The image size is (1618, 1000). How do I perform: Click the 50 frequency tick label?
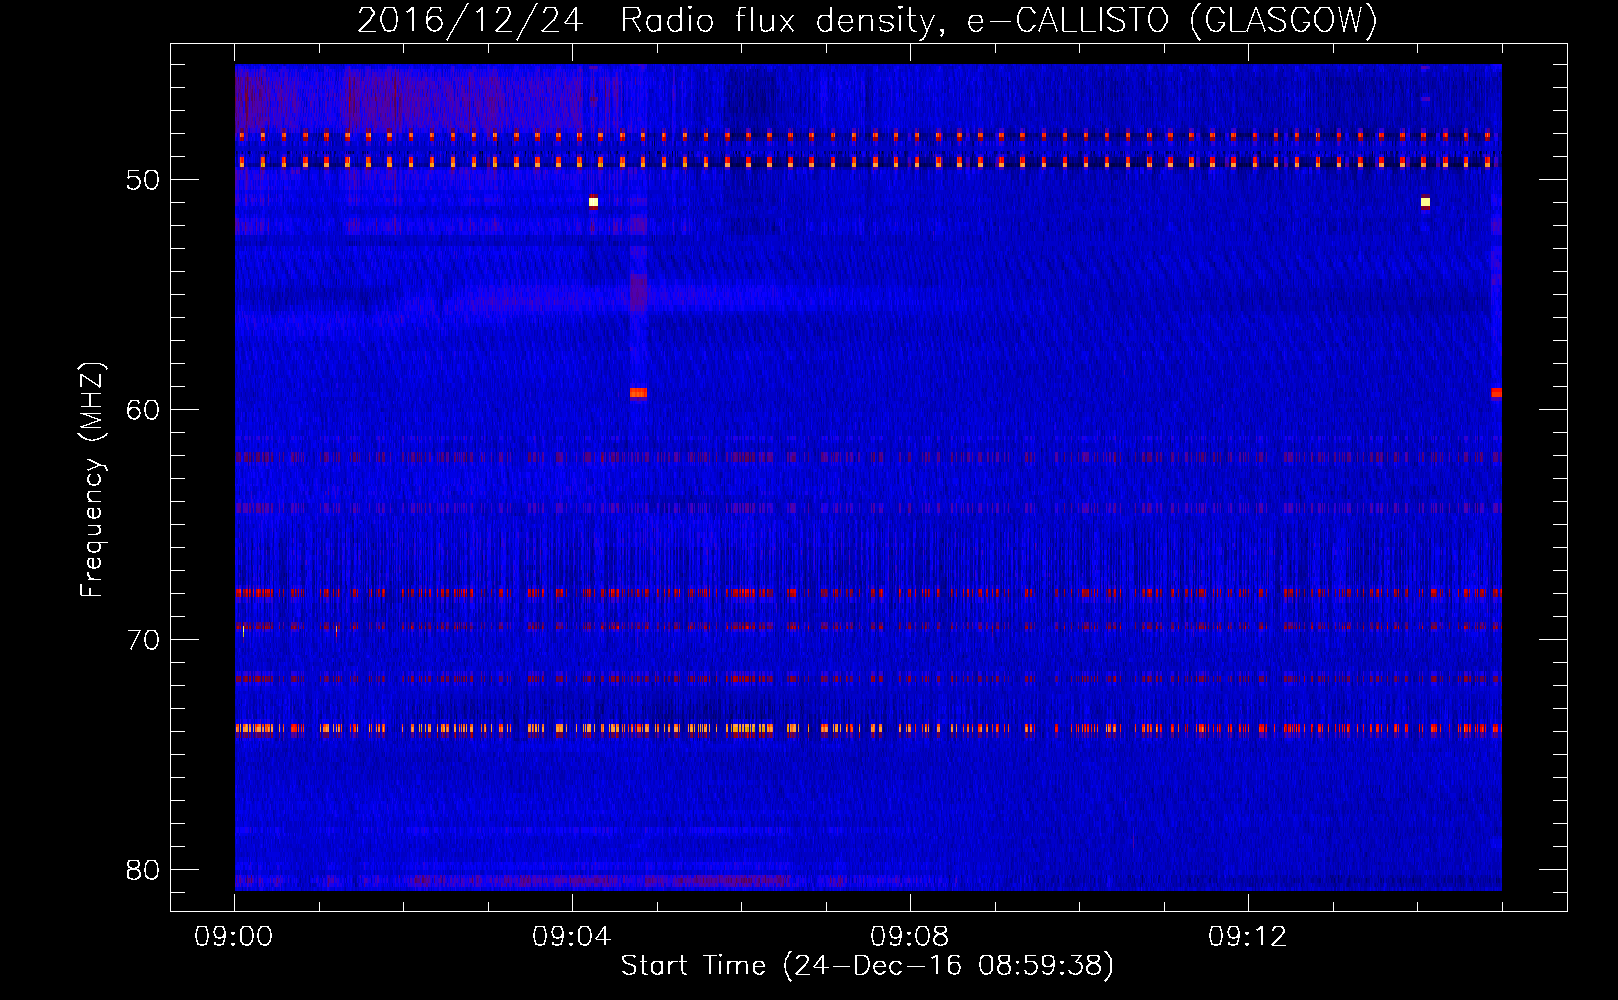144,180
